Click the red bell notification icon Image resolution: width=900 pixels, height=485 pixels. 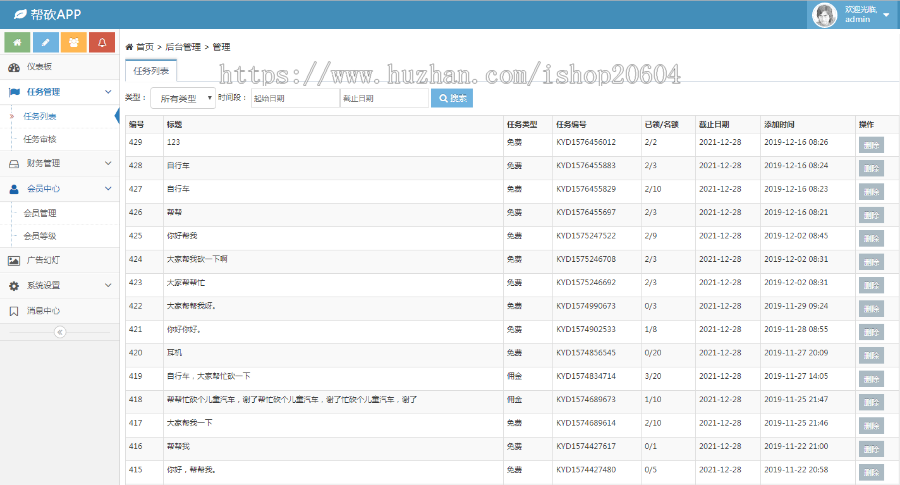click(101, 42)
